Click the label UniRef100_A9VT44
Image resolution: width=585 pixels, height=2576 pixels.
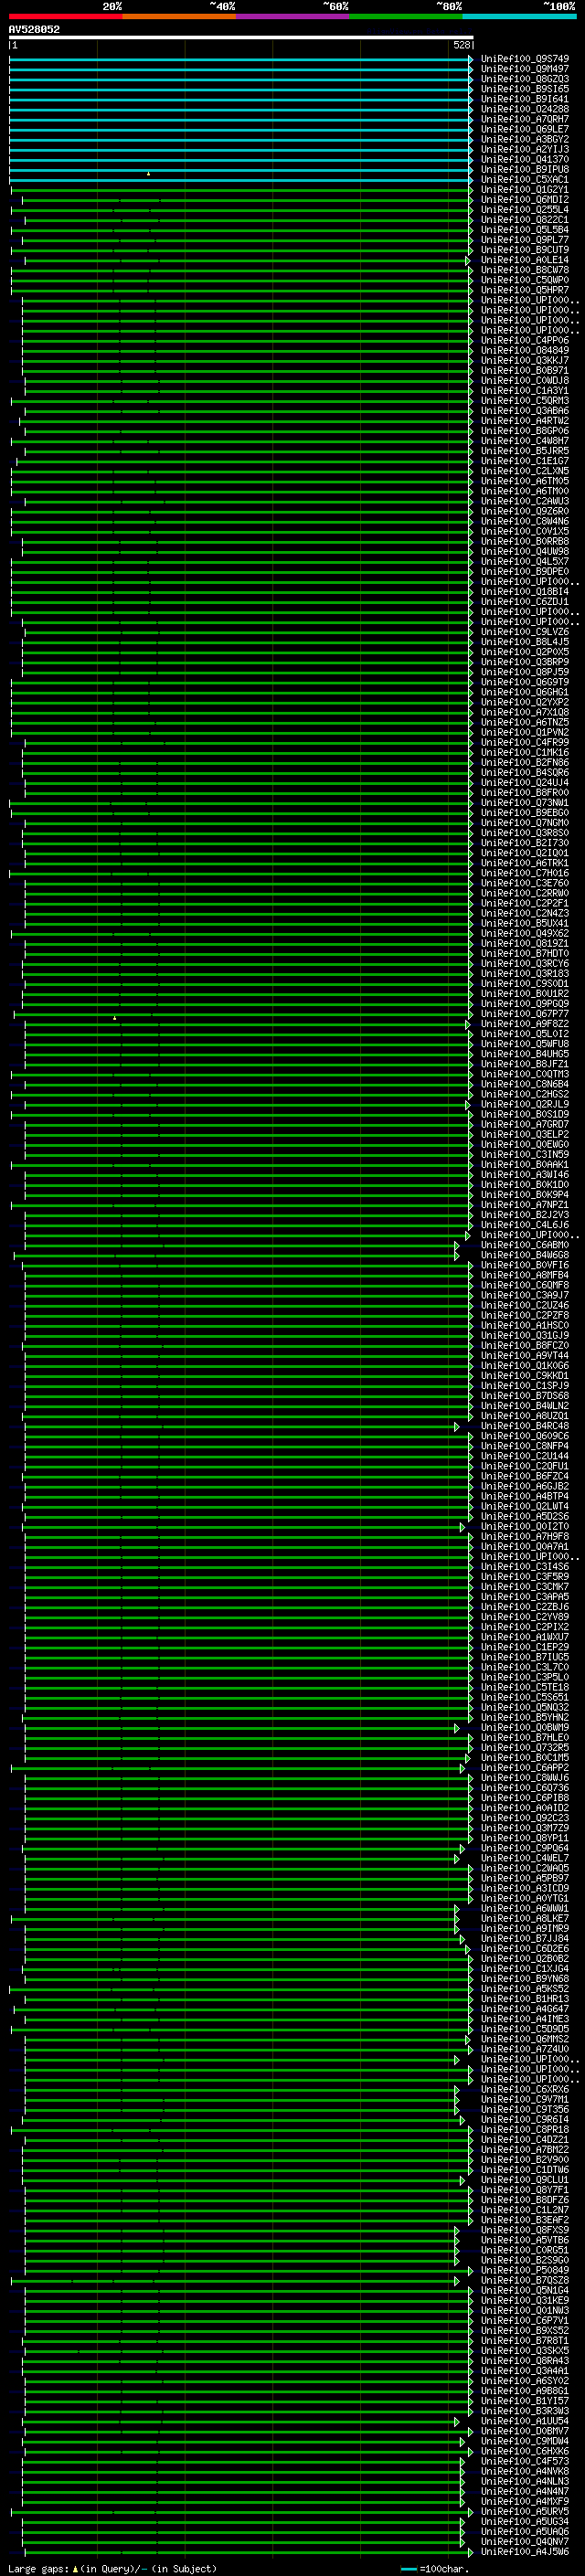(525, 1356)
